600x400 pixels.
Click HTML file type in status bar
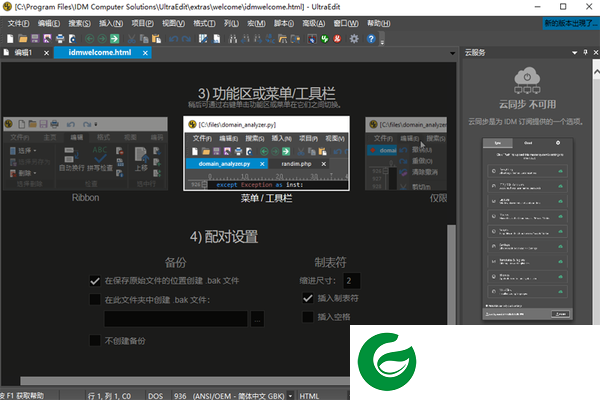(309, 395)
